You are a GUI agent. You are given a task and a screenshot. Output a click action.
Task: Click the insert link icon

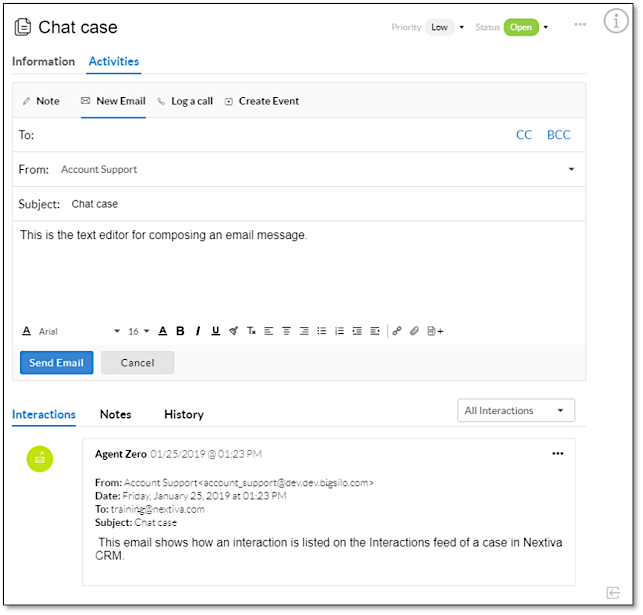point(397,331)
